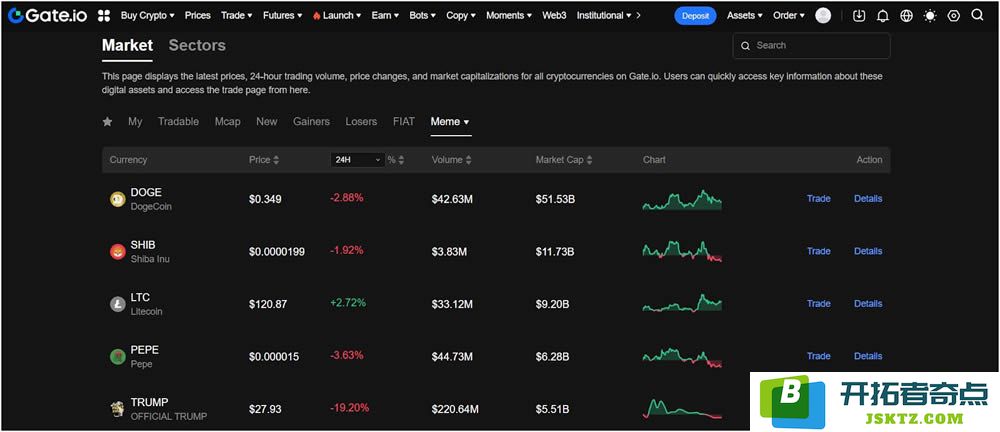The image size is (1000, 432).
Task: Click the PEPE coin icon
Action: click(x=117, y=357)
